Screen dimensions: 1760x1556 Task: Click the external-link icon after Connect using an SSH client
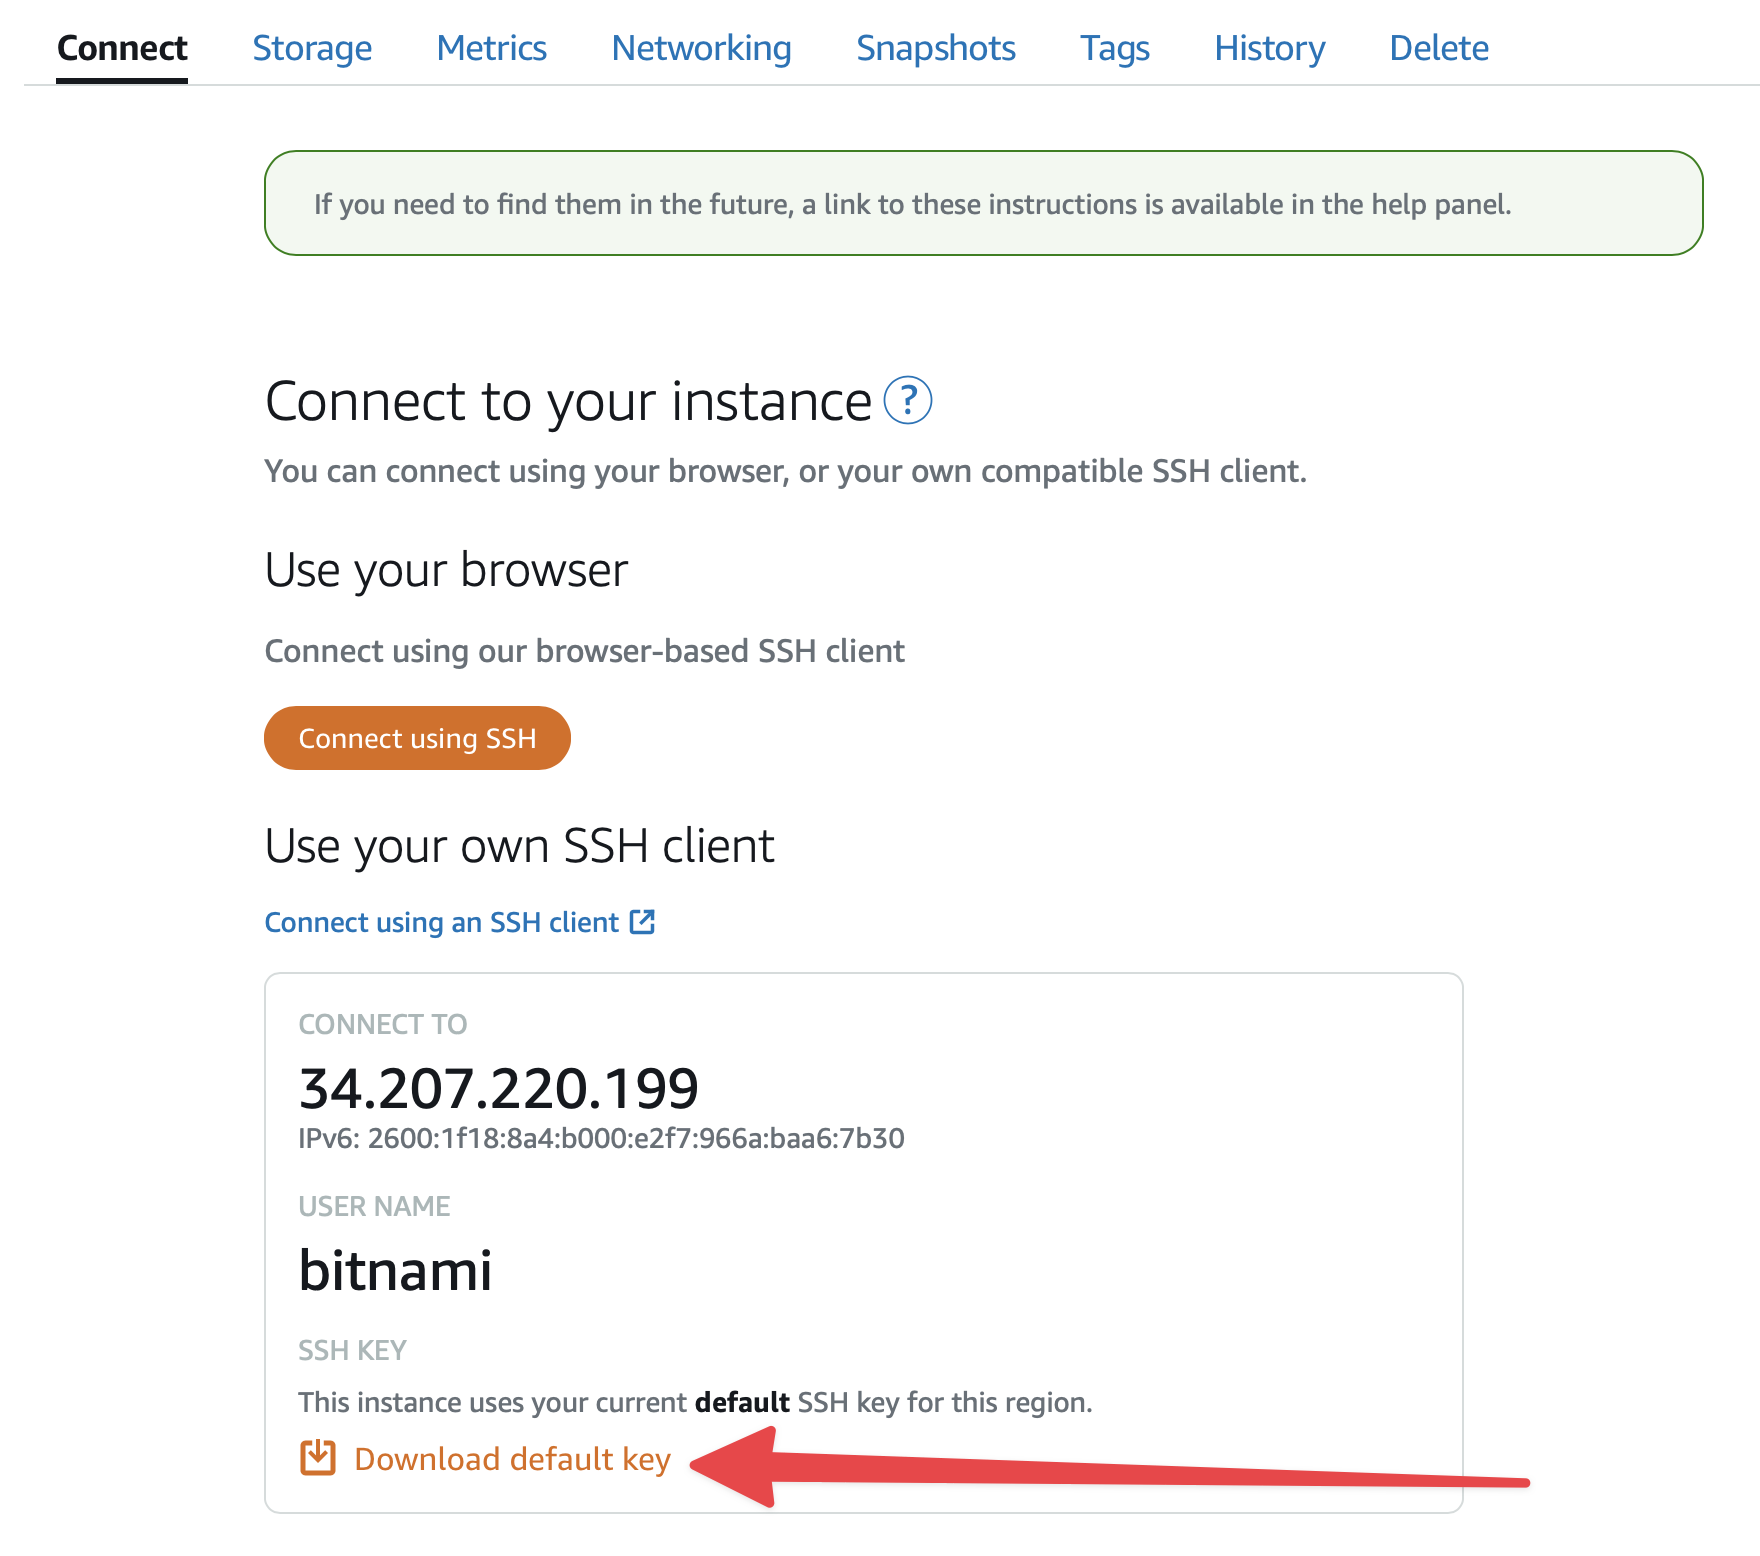(x=642, y=922)
